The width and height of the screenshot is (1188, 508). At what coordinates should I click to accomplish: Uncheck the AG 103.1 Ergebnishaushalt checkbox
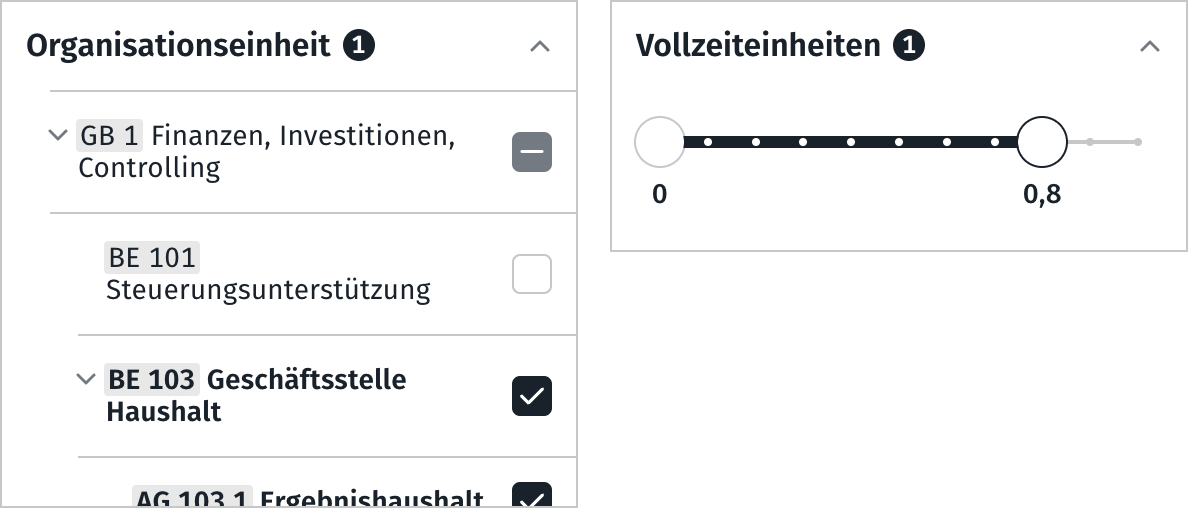click(x=532, y=496)
